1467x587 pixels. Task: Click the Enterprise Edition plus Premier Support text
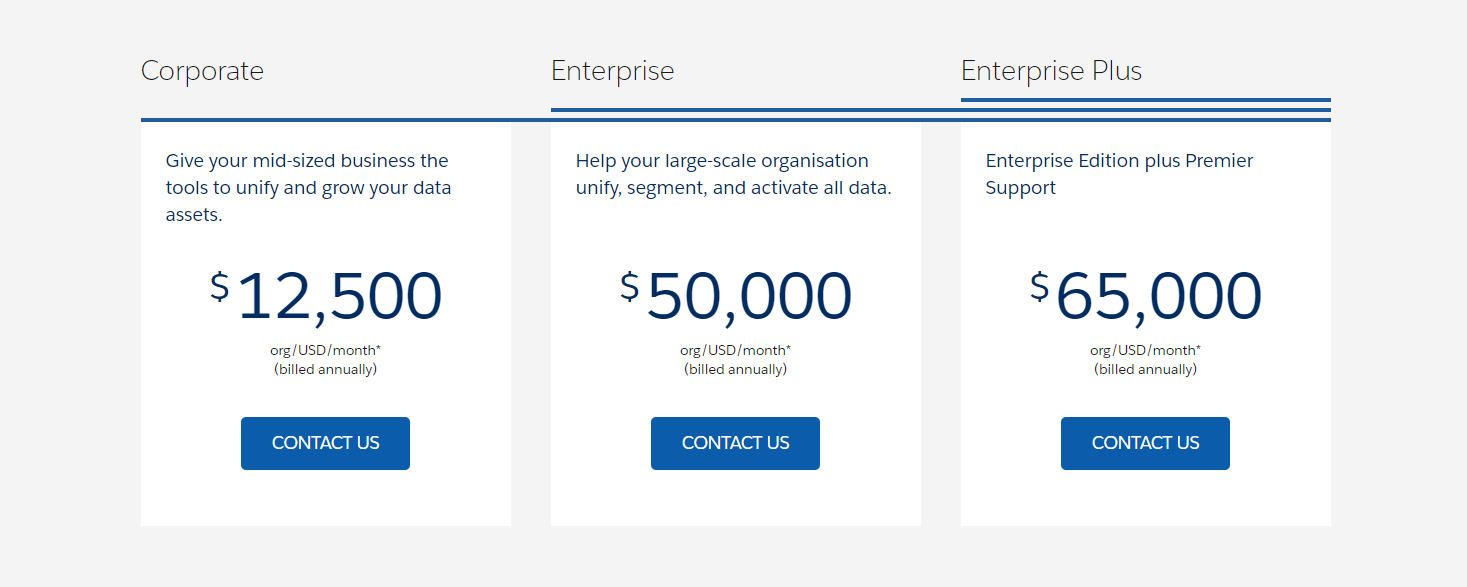[1119, 173]
